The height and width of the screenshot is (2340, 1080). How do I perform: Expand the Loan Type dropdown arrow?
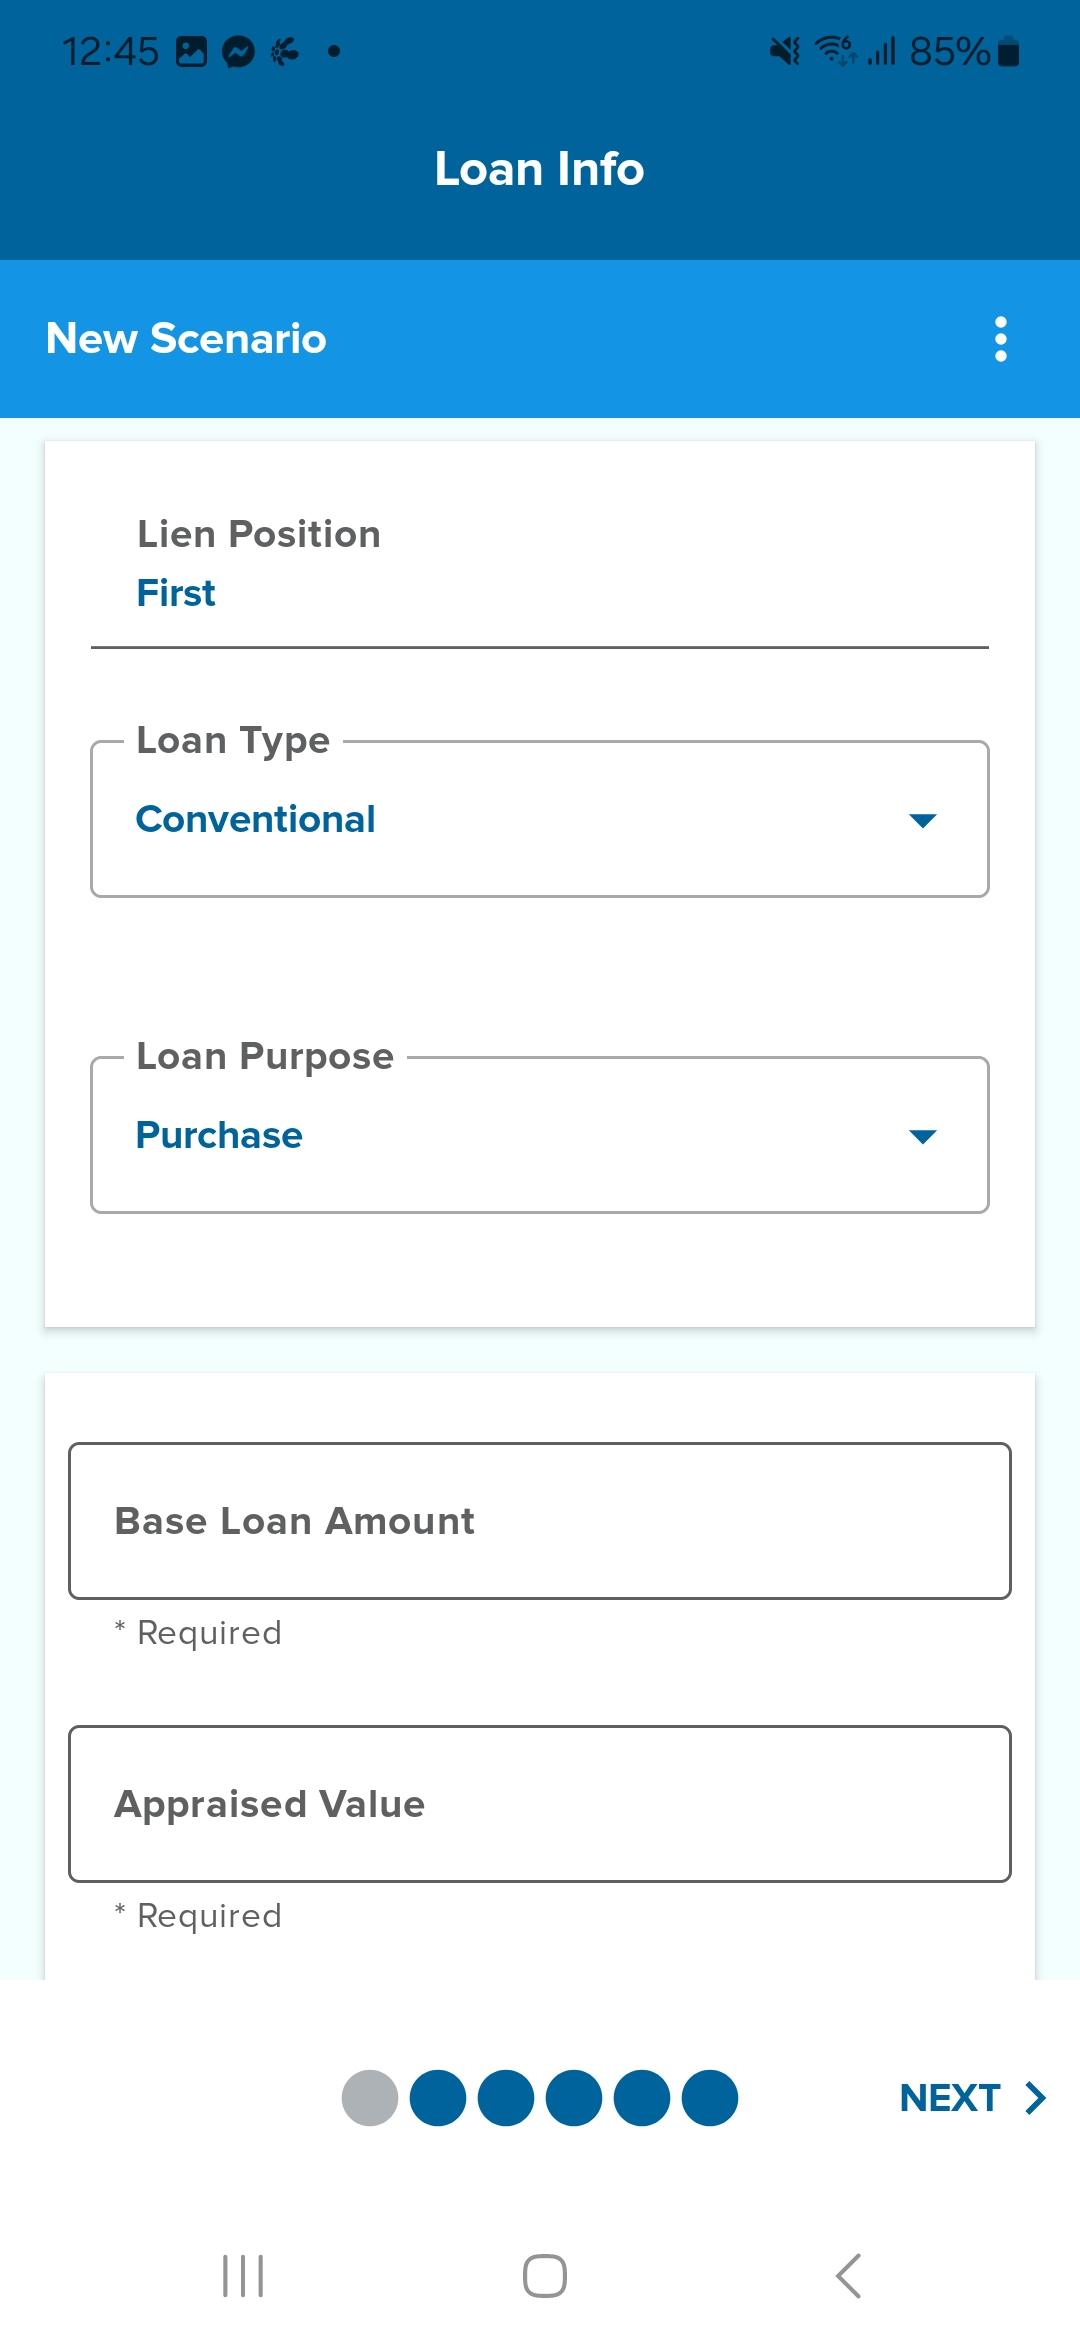pos(922,820)
